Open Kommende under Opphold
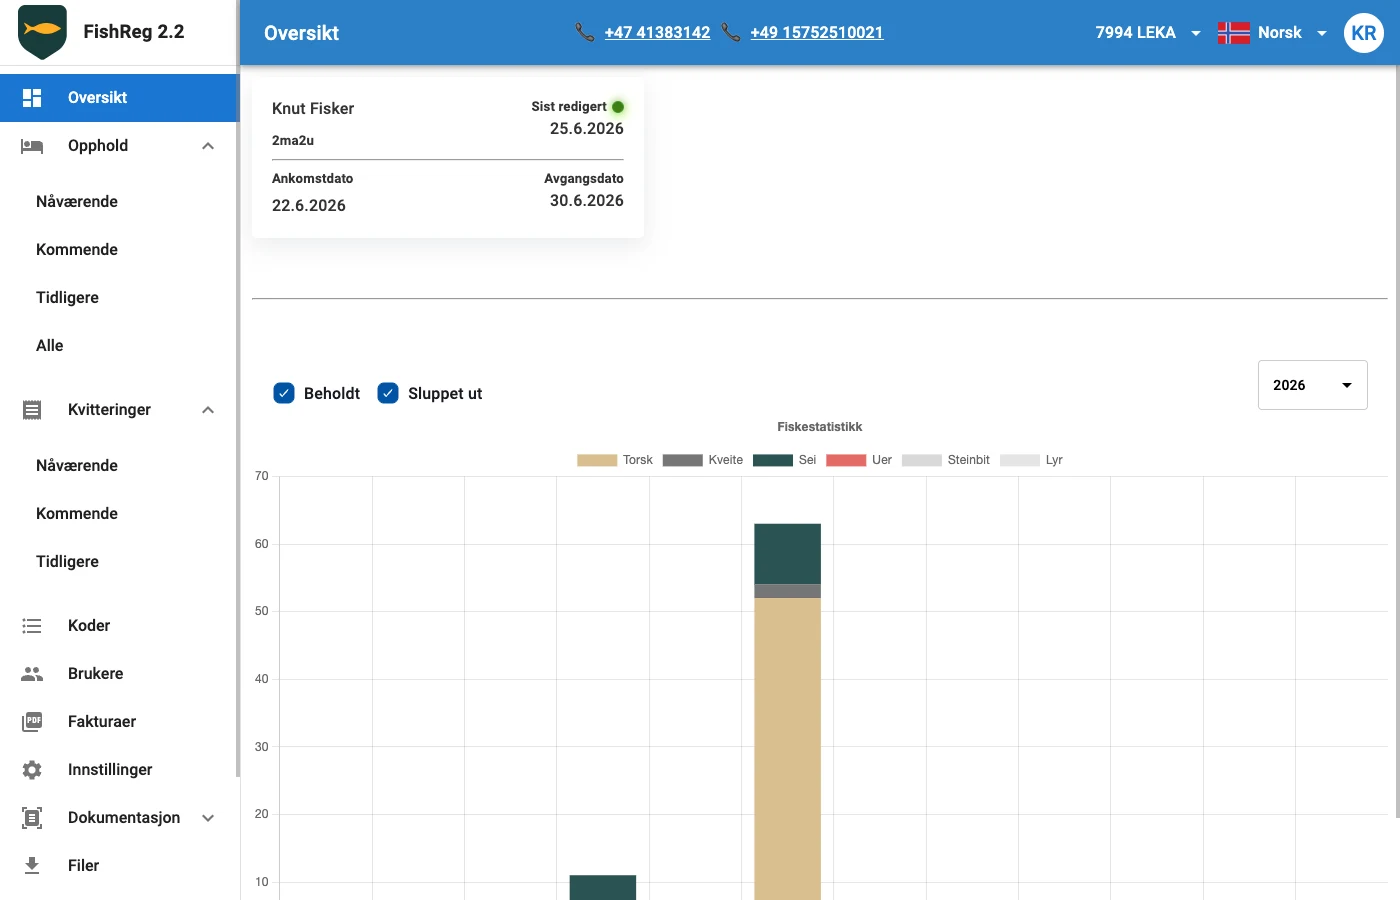This screenshot has height=900, width=1400. tap(120, 250)
